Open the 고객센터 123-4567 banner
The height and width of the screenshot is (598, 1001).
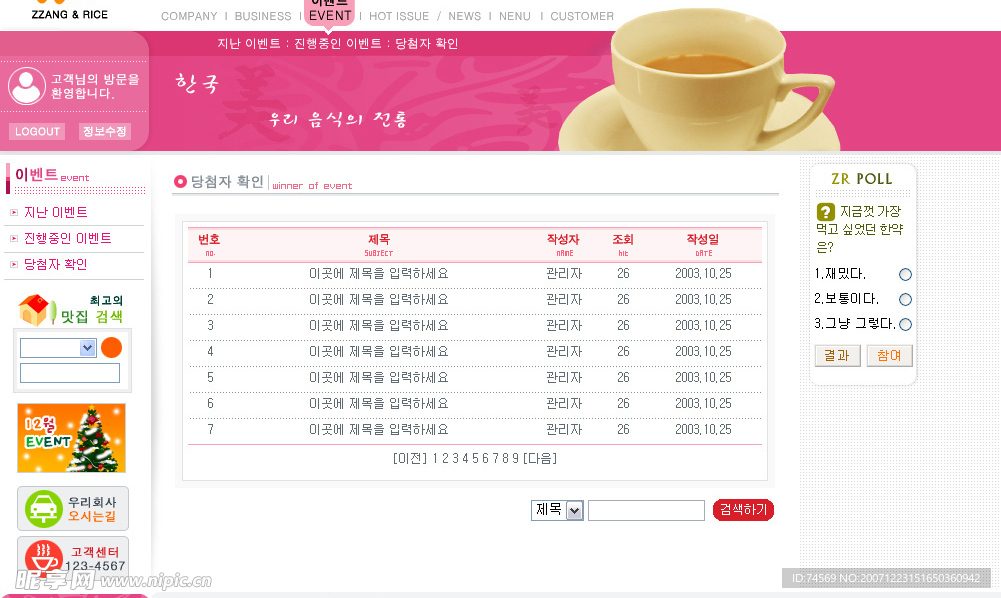[73, 557]
